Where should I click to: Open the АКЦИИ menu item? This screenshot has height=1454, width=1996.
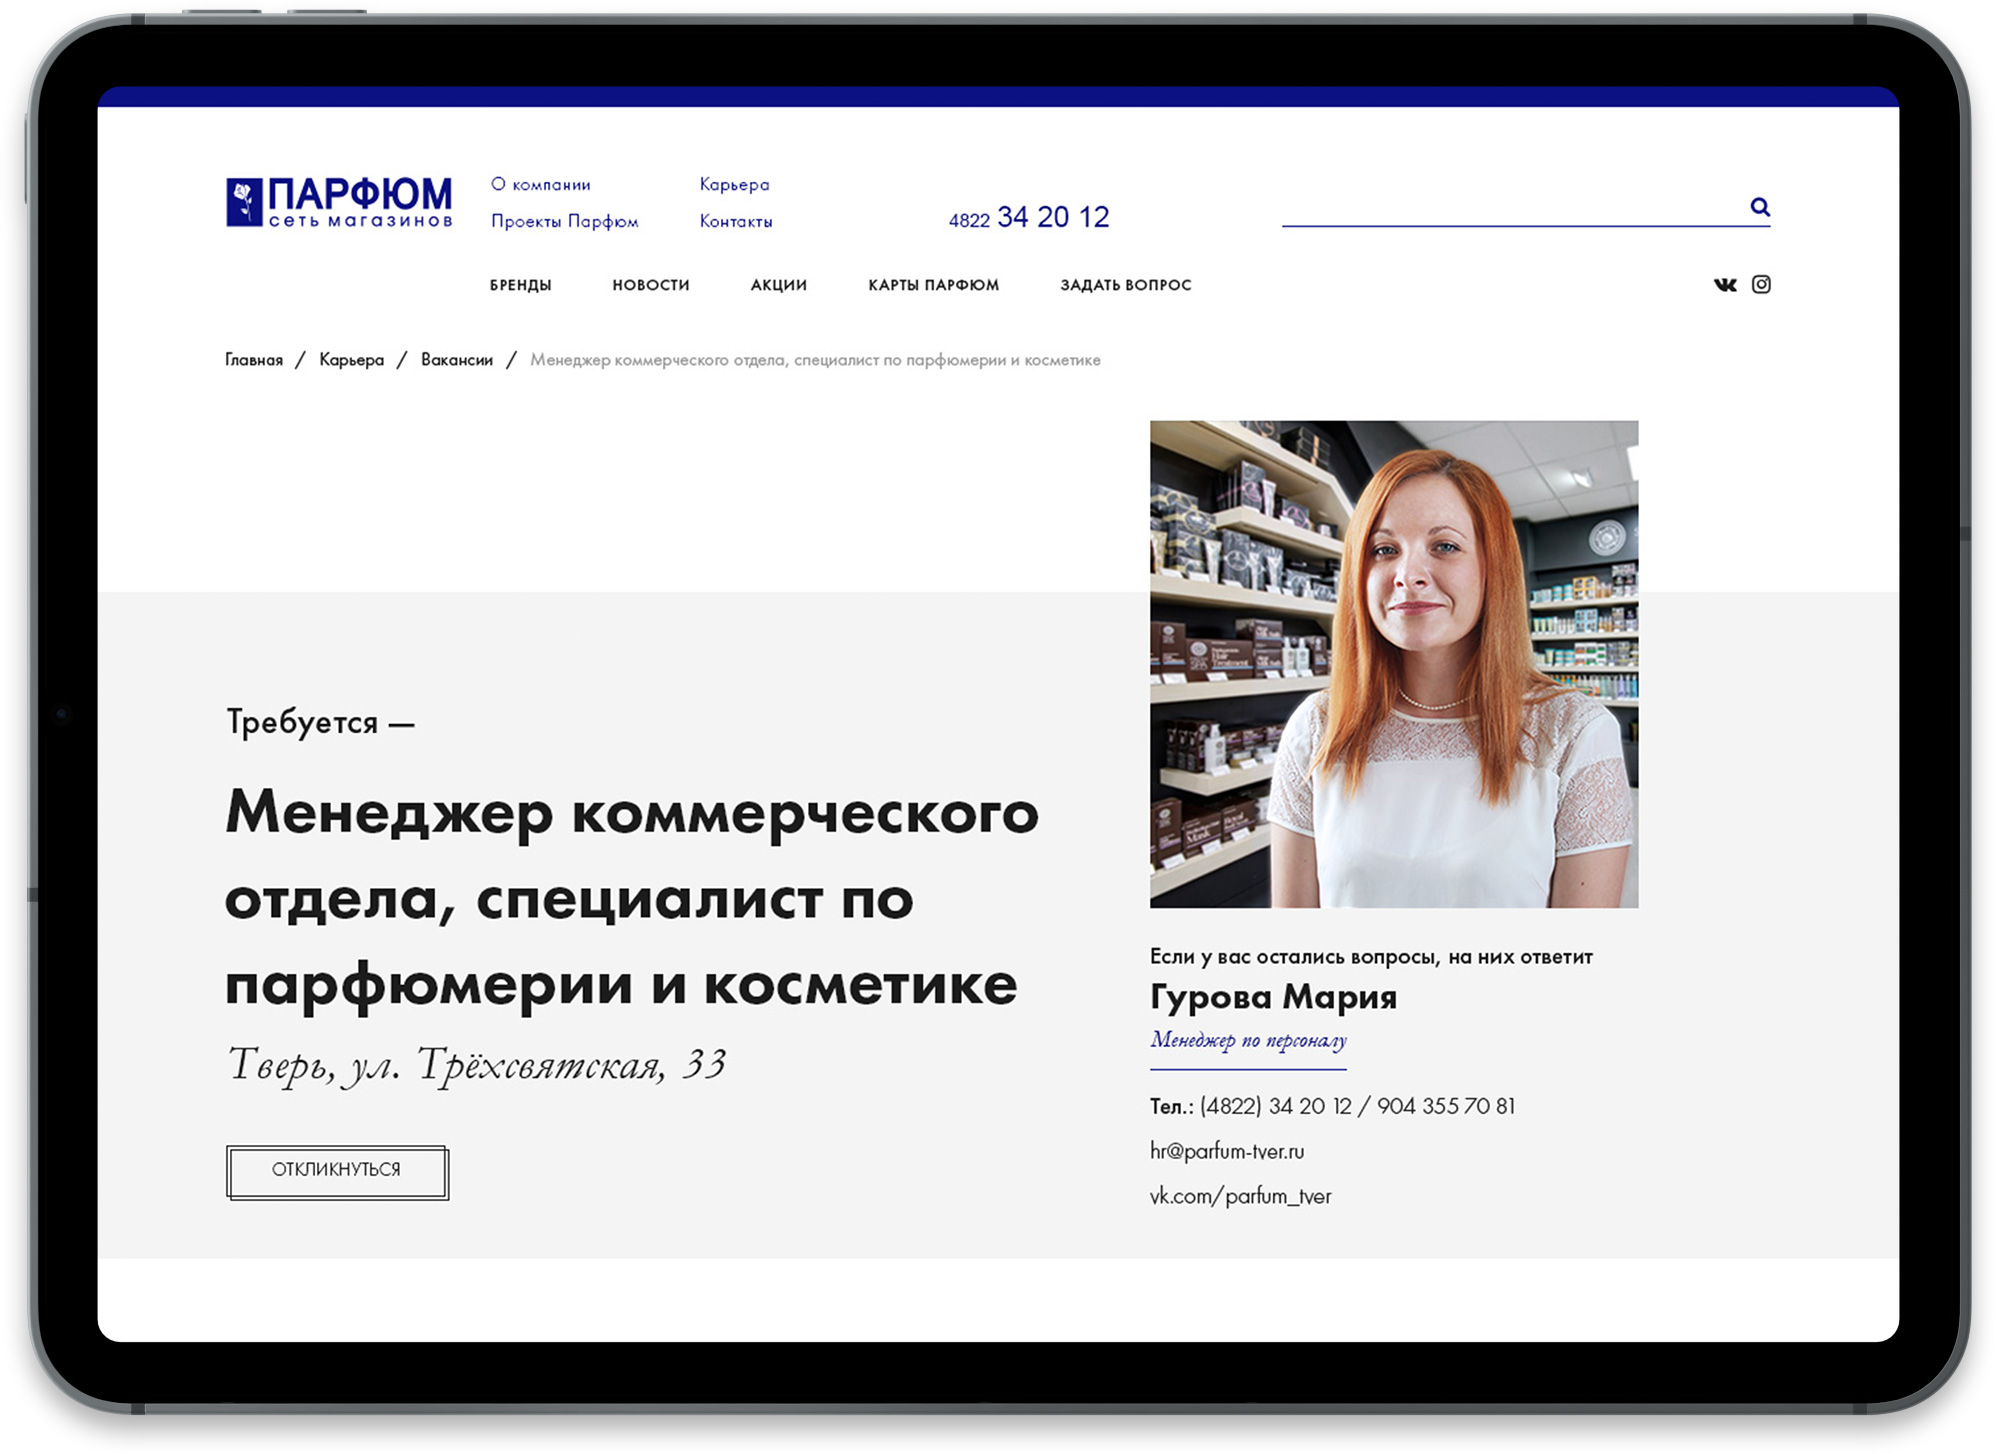(779, 285)
